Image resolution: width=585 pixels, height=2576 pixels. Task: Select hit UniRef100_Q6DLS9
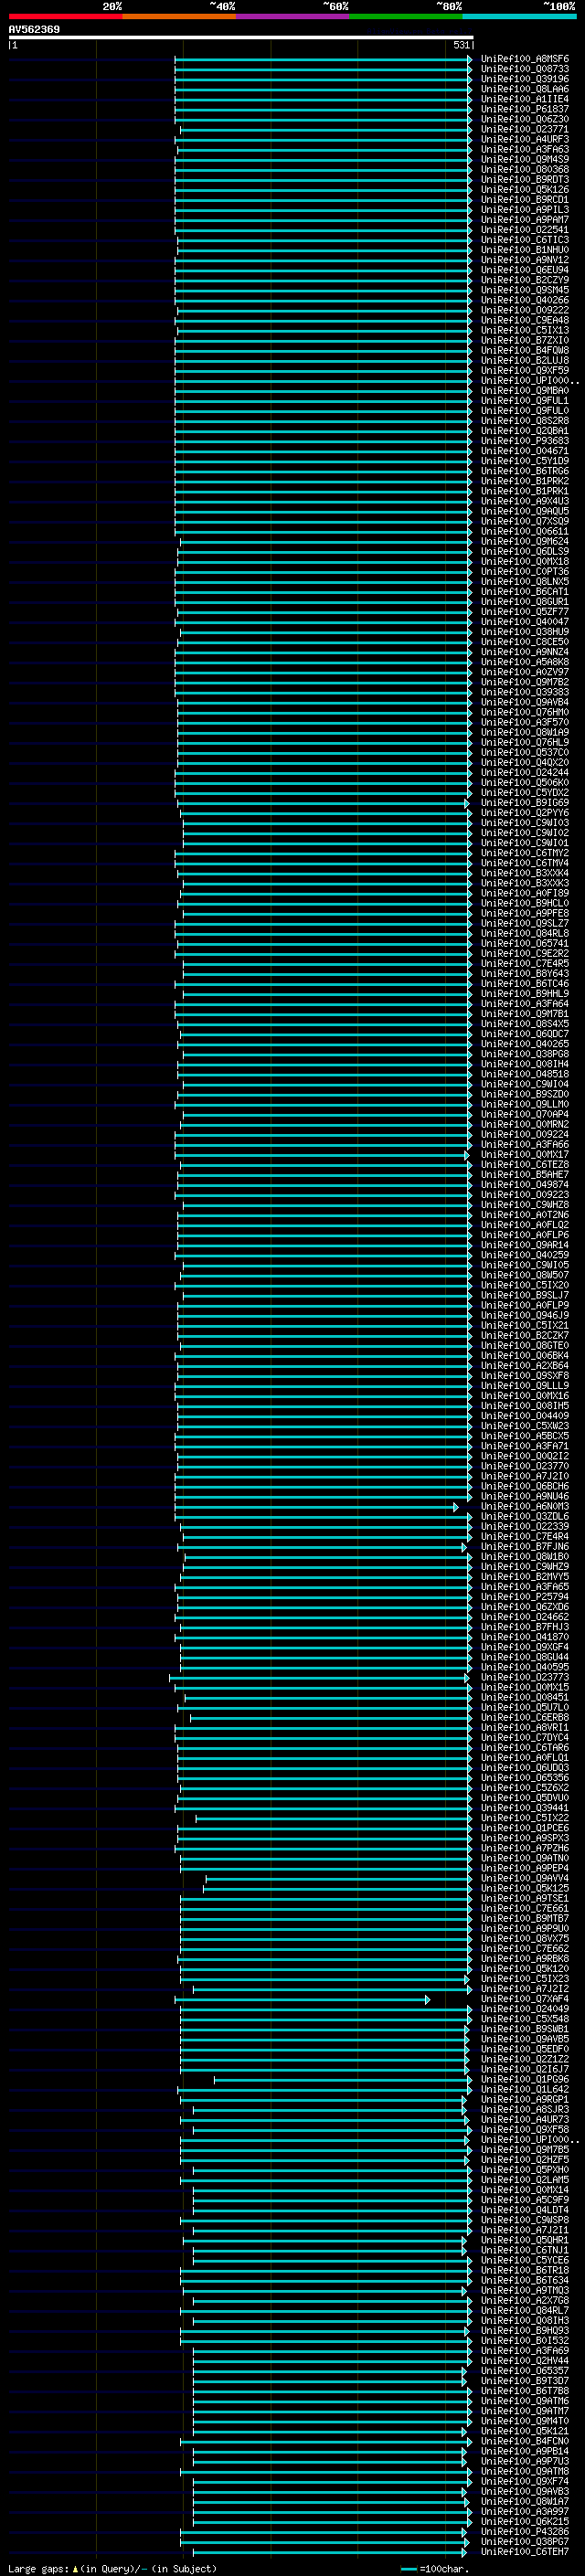tap(525, 551)
